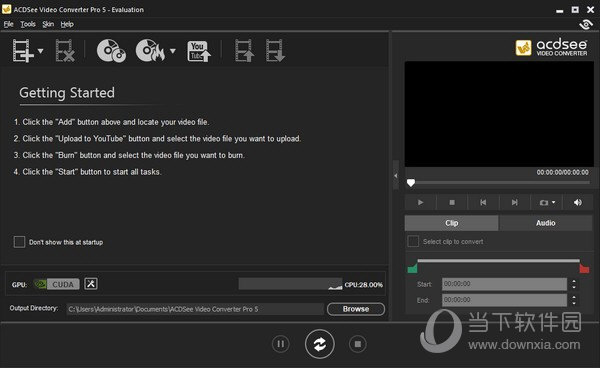Image resolution: width=600 pixels, height=368 pixels.
Task: Expand the Add file dropdown arrow
Action: (x=41, y=51)
